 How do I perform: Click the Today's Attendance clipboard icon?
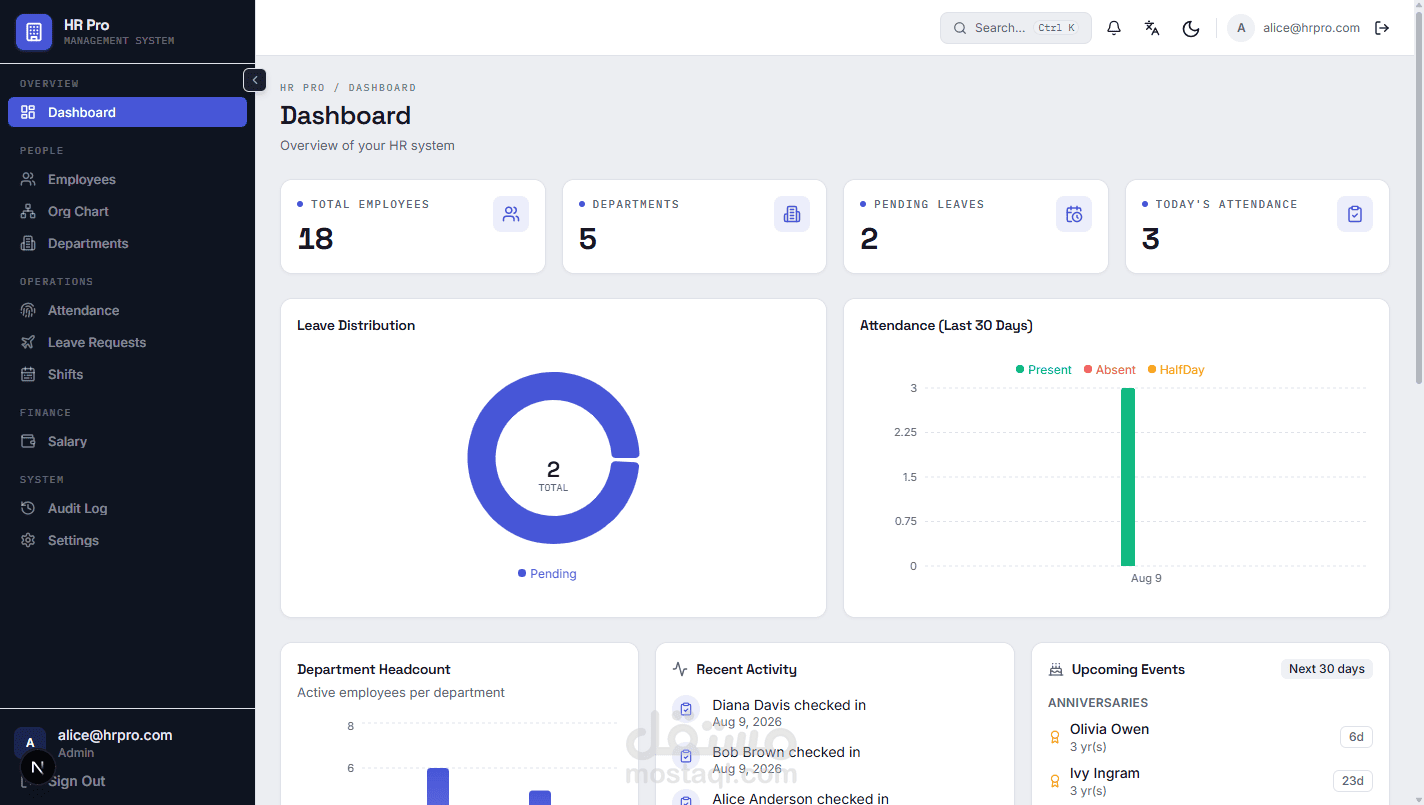[x=1355, y=214]
